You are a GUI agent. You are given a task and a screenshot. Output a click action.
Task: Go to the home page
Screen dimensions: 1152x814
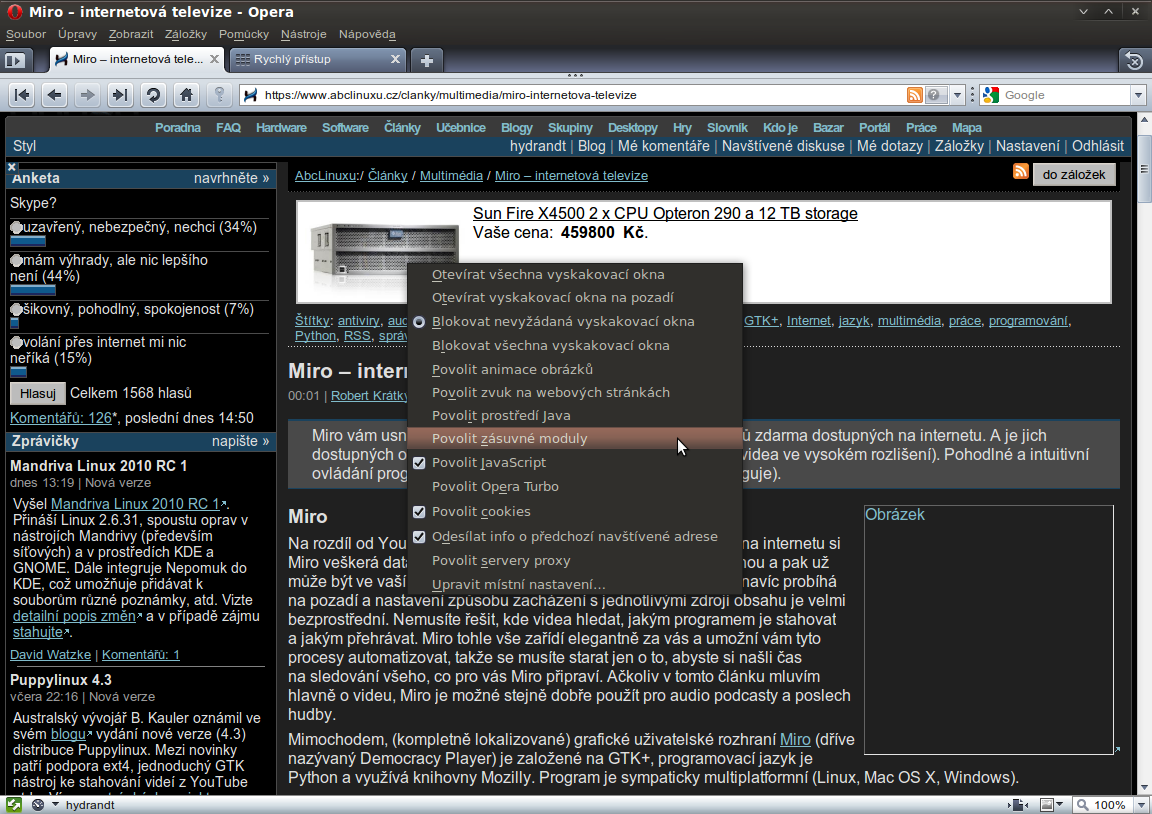pyautogui.click(x=186, y=95)
